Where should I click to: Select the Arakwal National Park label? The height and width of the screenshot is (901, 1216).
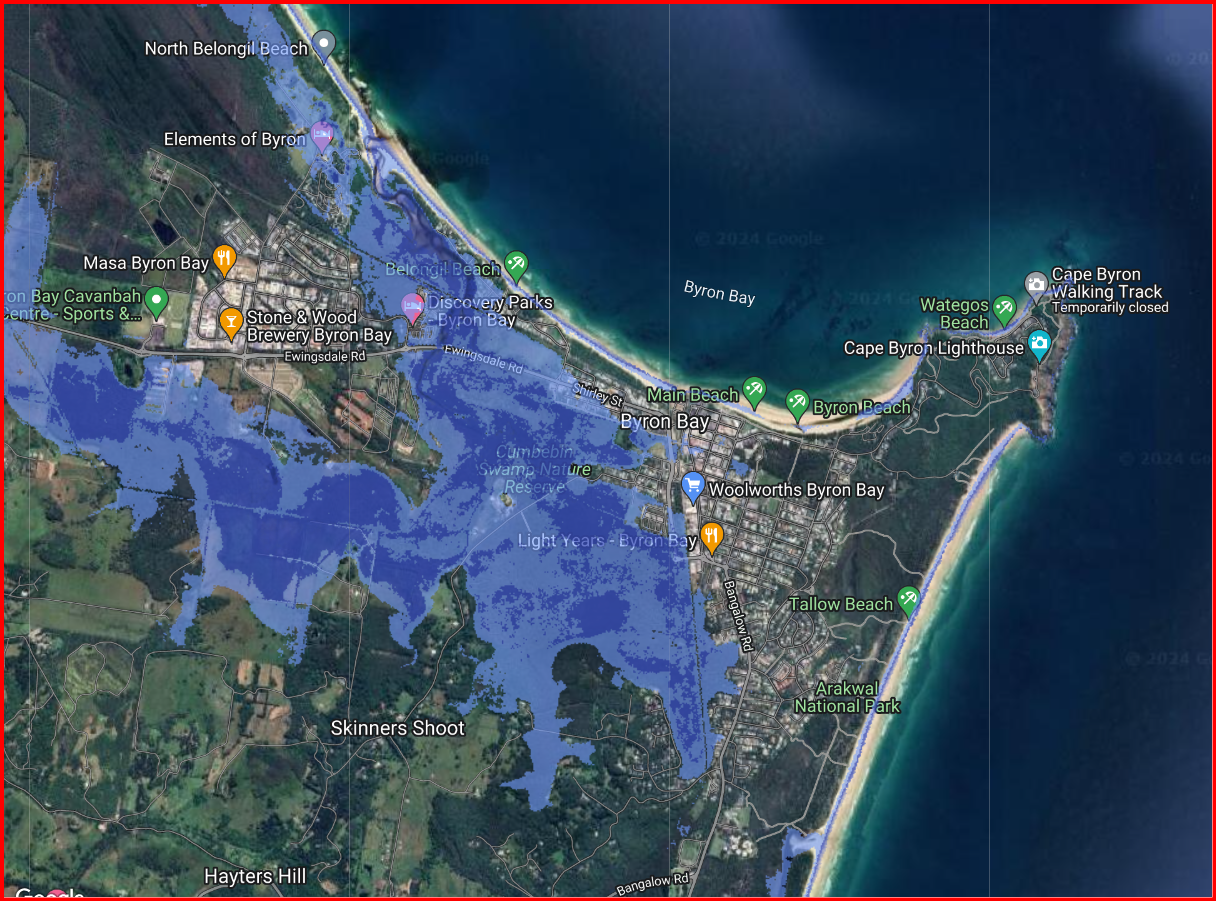pyautogui.click(x=847, y=697)
